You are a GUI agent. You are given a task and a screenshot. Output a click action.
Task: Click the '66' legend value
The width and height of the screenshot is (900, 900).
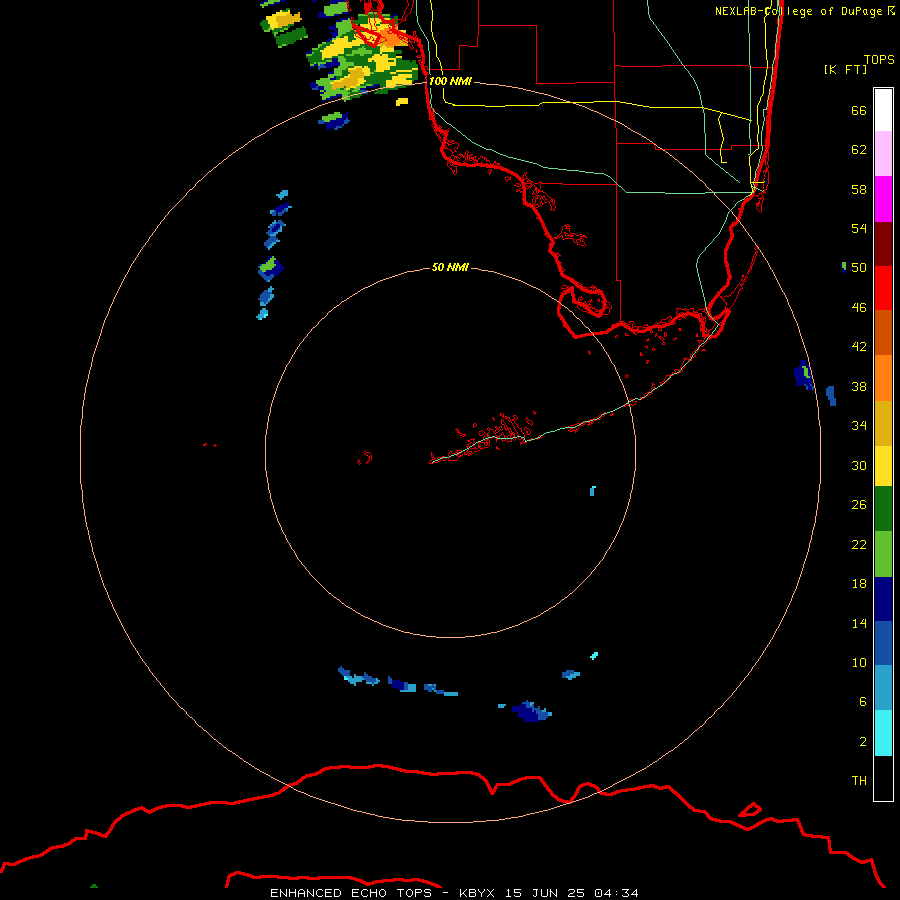[x=859, y=110]
